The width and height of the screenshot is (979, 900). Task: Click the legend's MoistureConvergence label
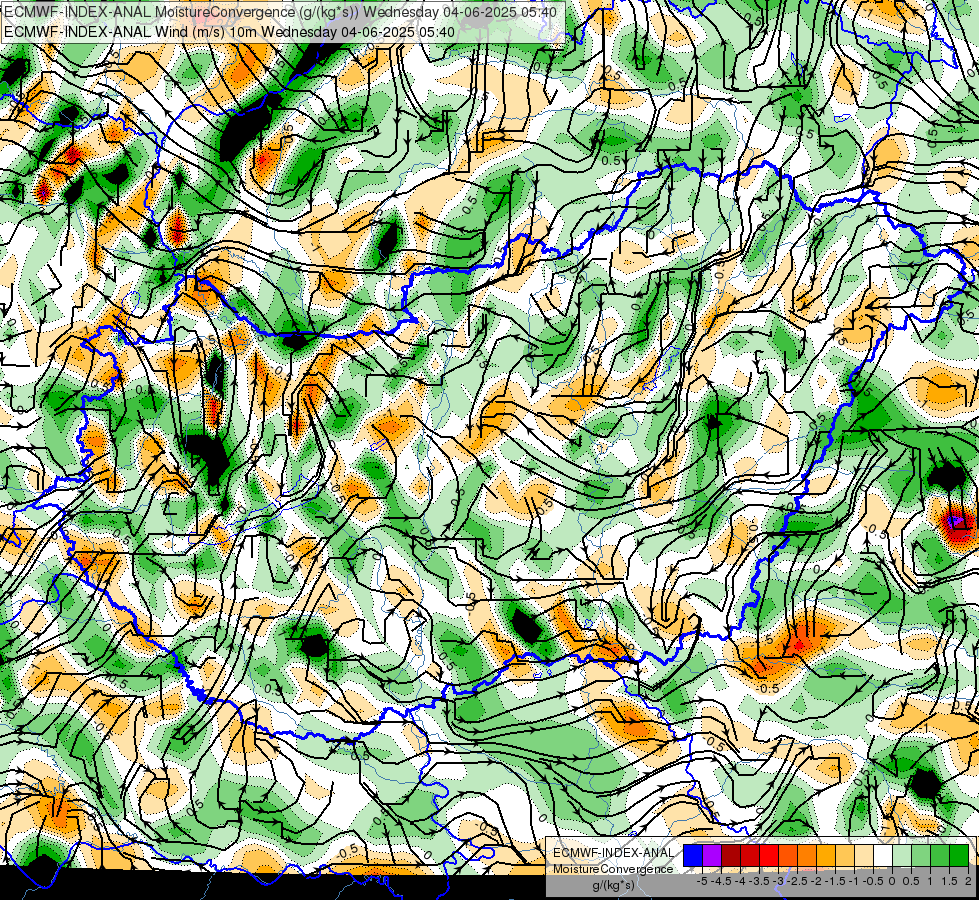(x=613, y=869)
